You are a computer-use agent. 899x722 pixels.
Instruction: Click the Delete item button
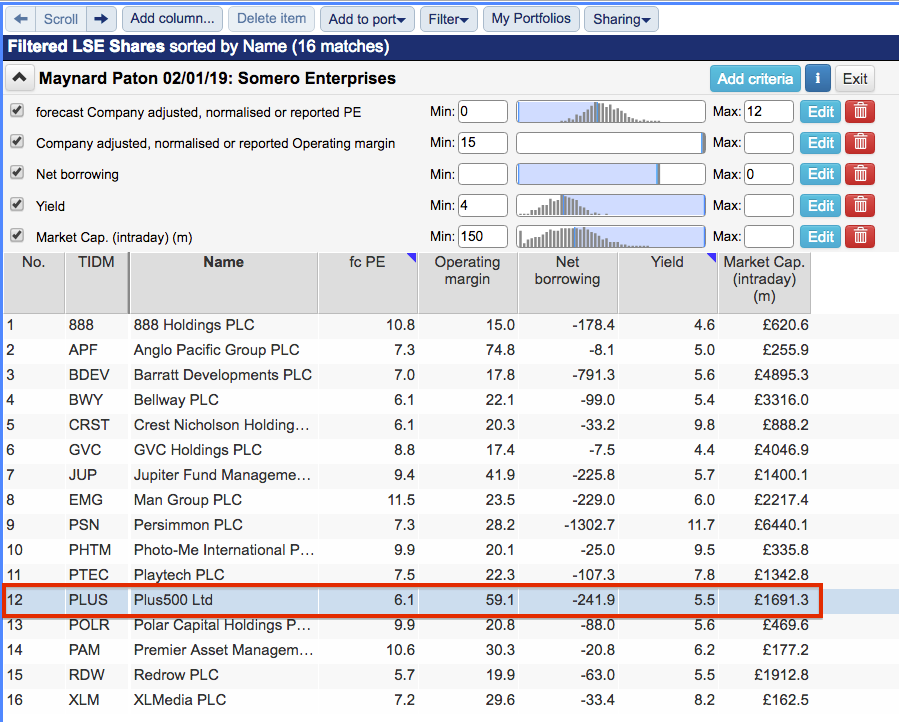click(x=271, y=19)
